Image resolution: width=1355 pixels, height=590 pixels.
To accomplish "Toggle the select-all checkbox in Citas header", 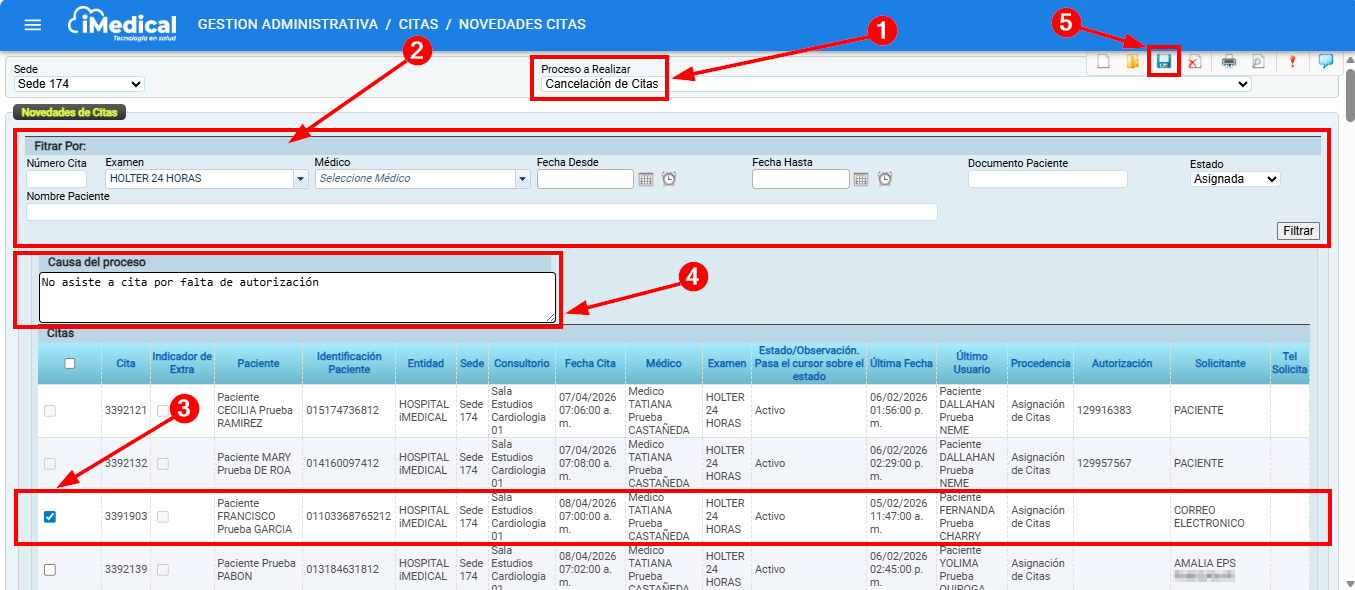I will coord(70,364).
